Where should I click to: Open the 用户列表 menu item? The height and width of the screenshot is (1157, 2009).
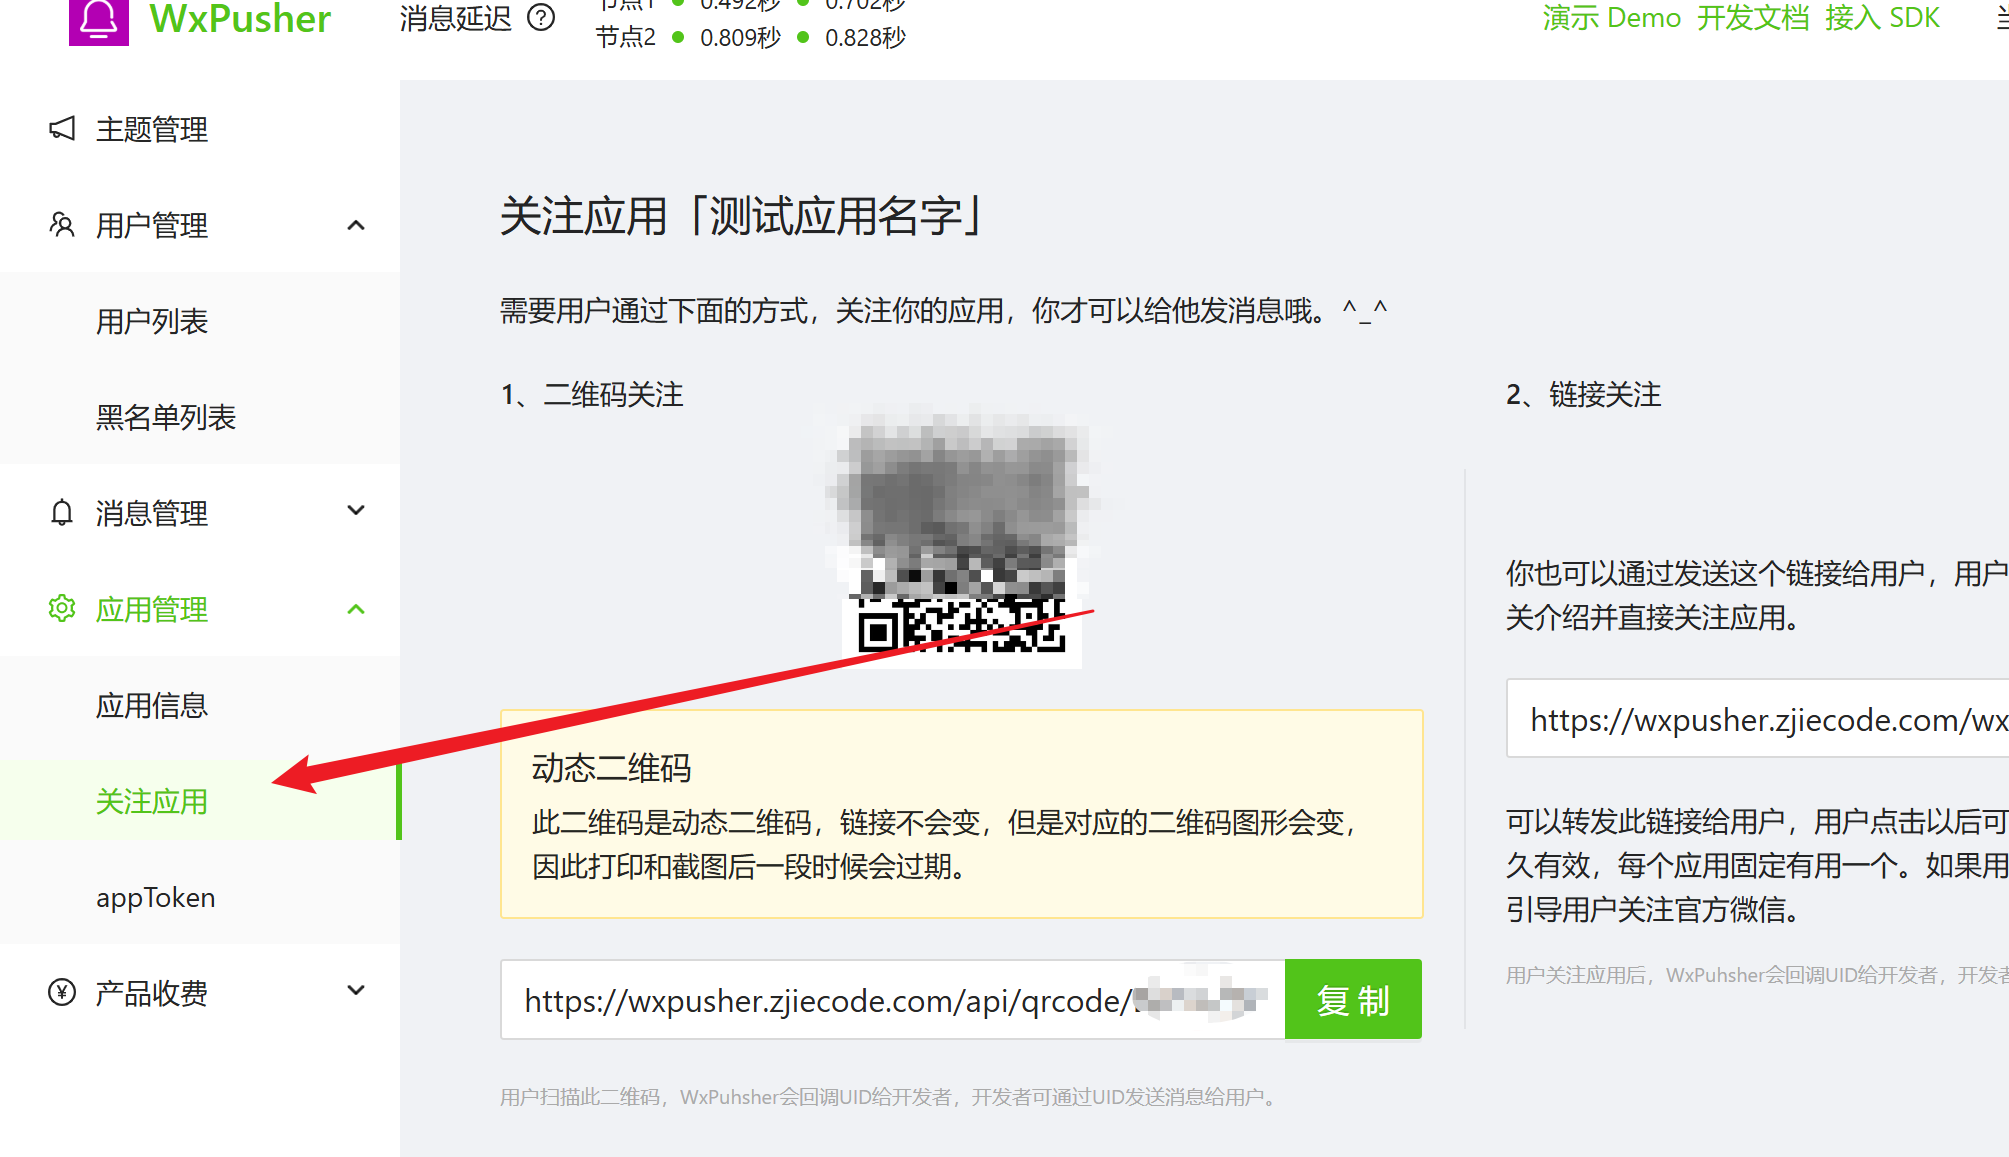[152, 321]
